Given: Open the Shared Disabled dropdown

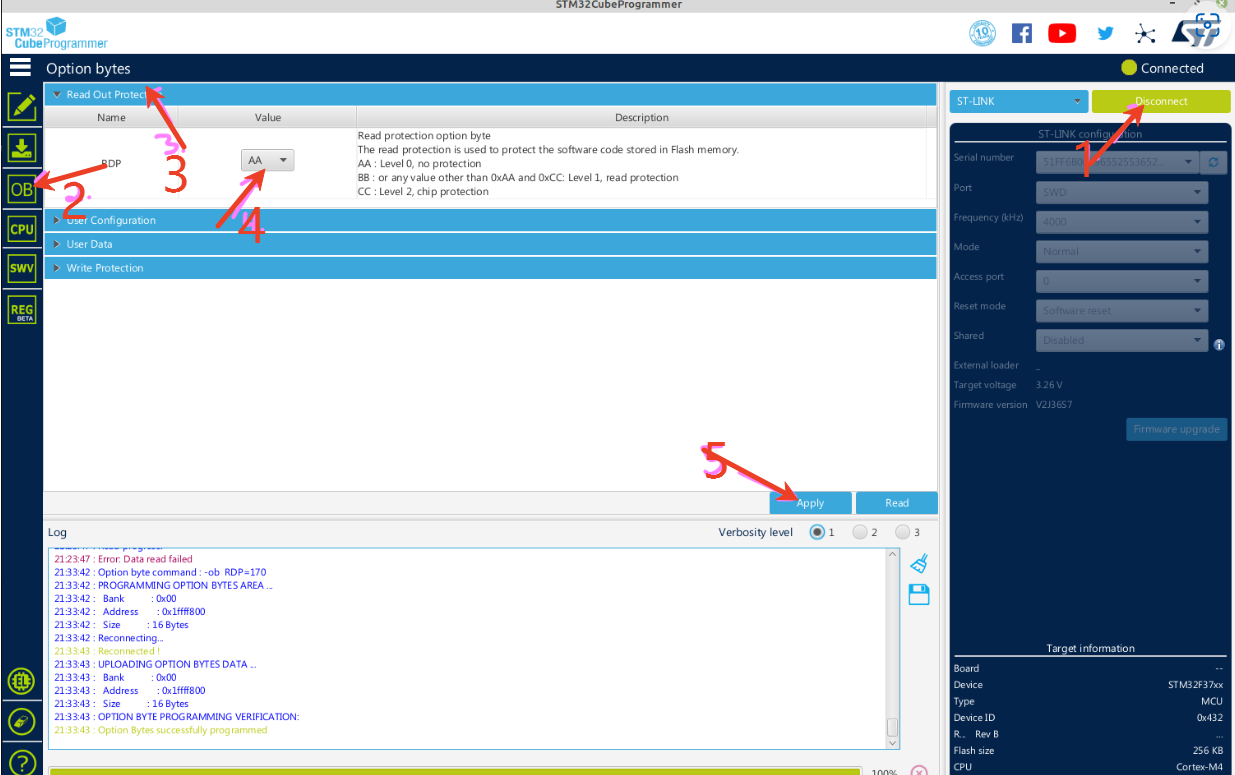Looking at the screenshot, I should 1122,340.
